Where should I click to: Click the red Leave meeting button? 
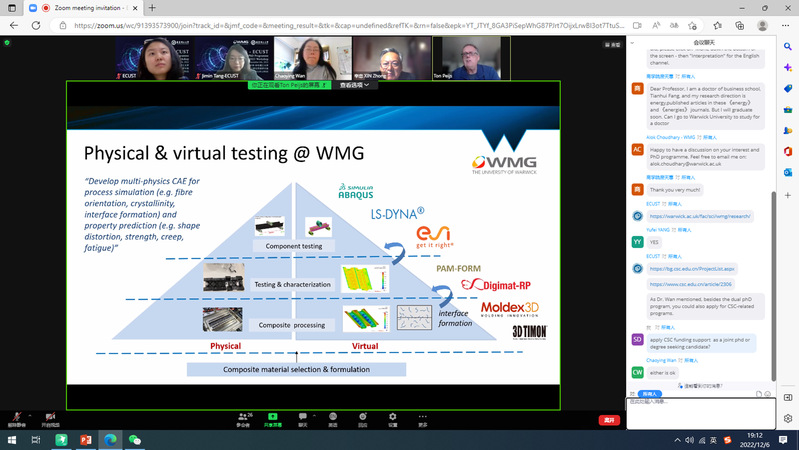(x=609, y=420)
